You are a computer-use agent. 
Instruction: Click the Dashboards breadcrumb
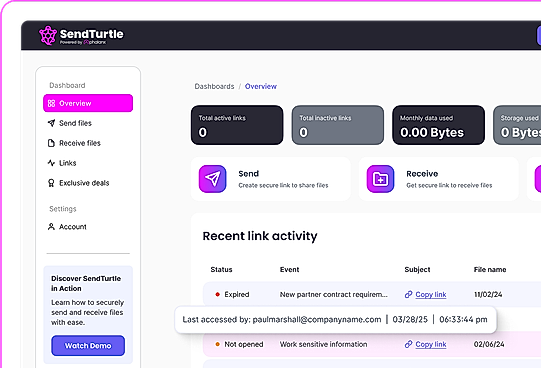[214, 86]
